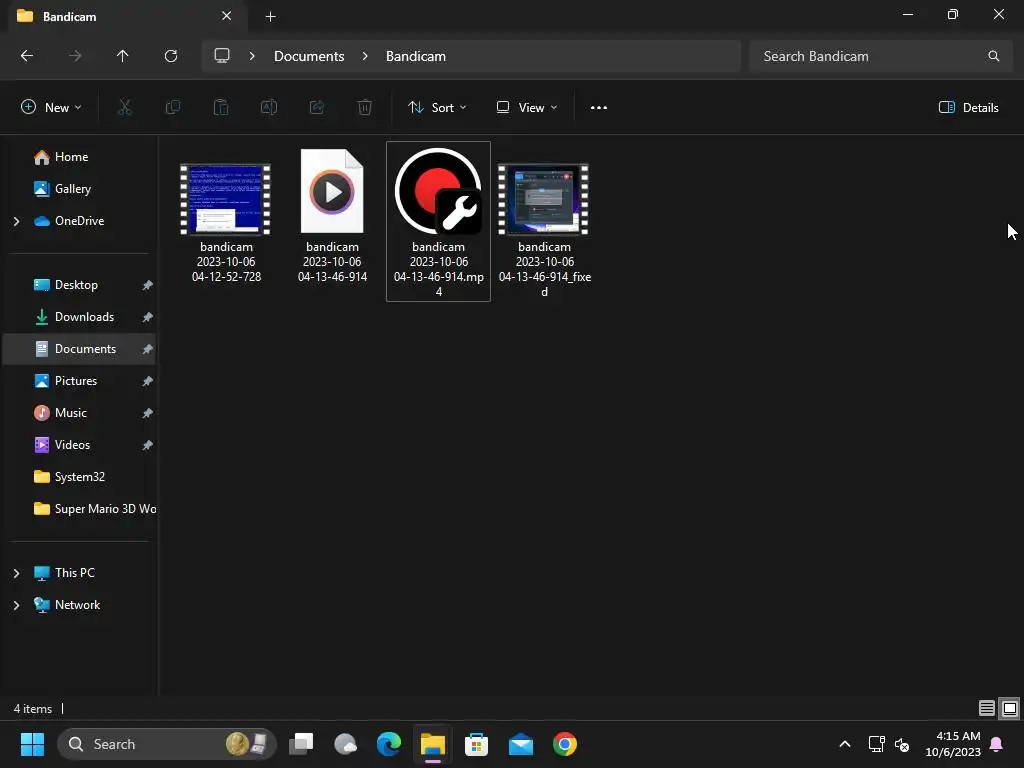Close the Bandicam tab
Screen dimensions: 1024x768
(226, 16)
